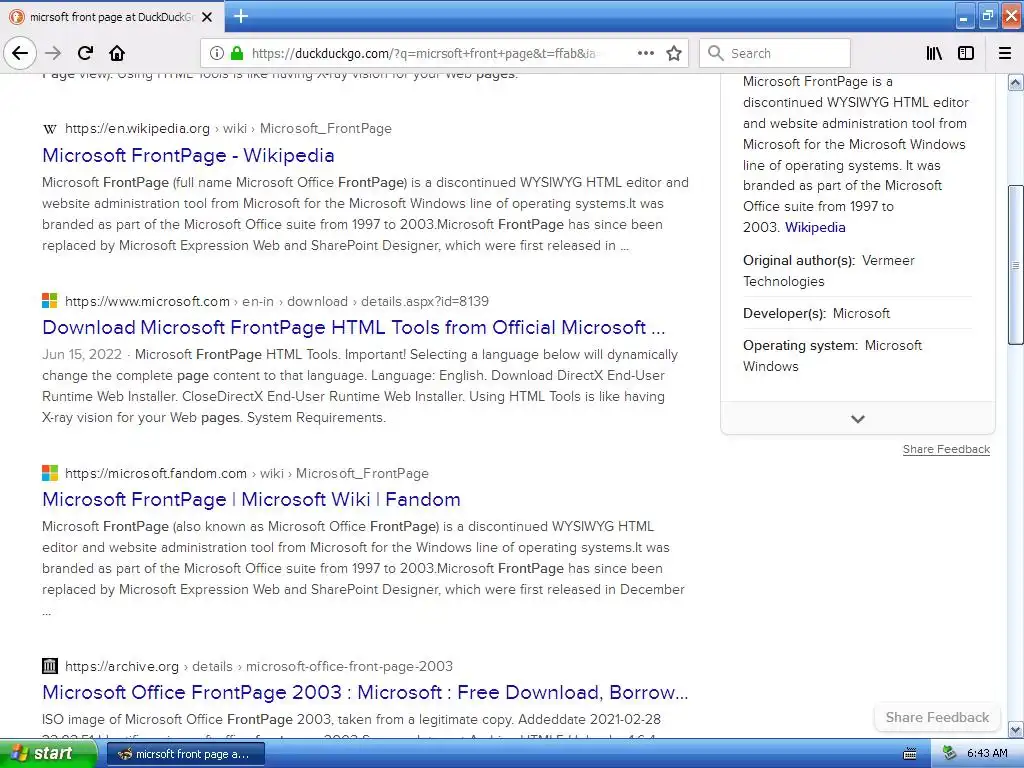Open page actions three-dot menu
1024x768 pixels.
[646, 53]
